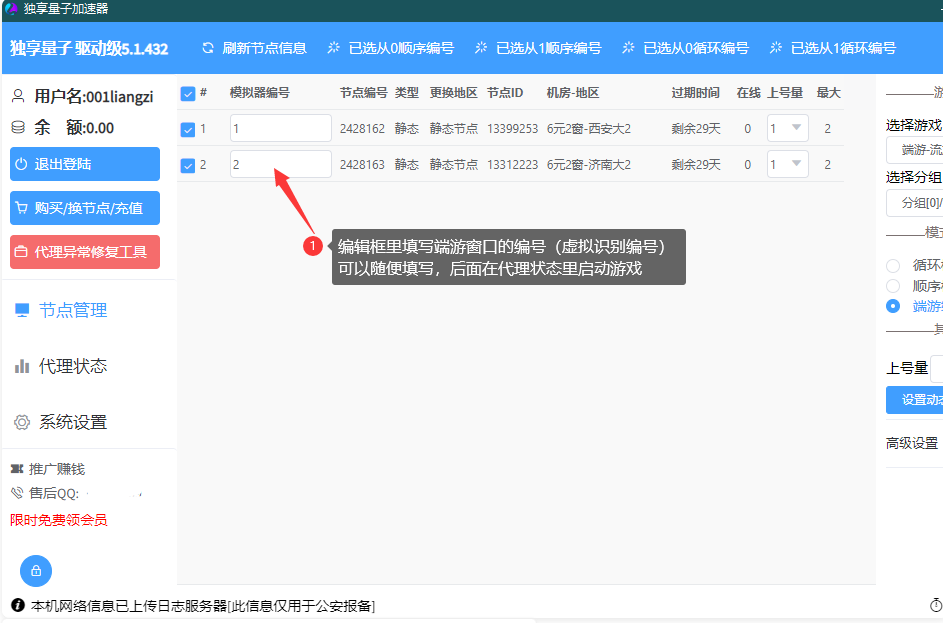Image resolution: width=943 pixels, height=623 pixels.
Task: Click the power icon on logout button
Action: [x=21, y=164]
